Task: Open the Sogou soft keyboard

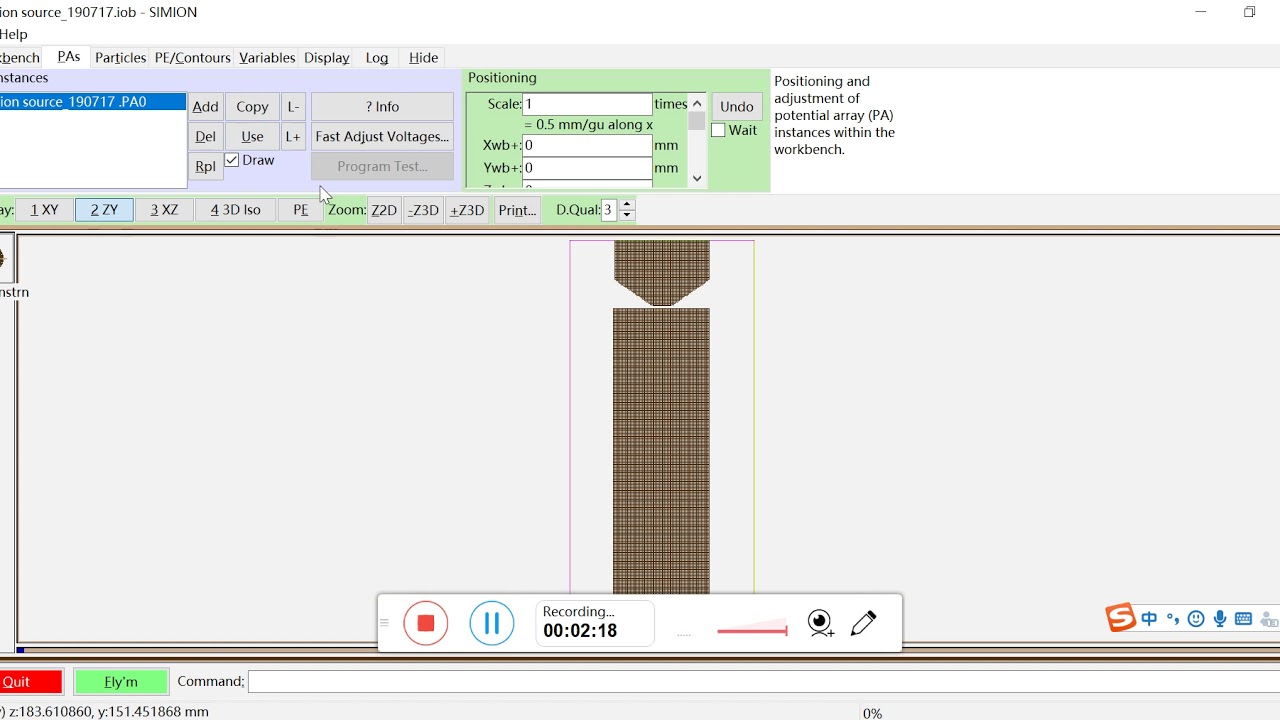Action: (1244, 619)
